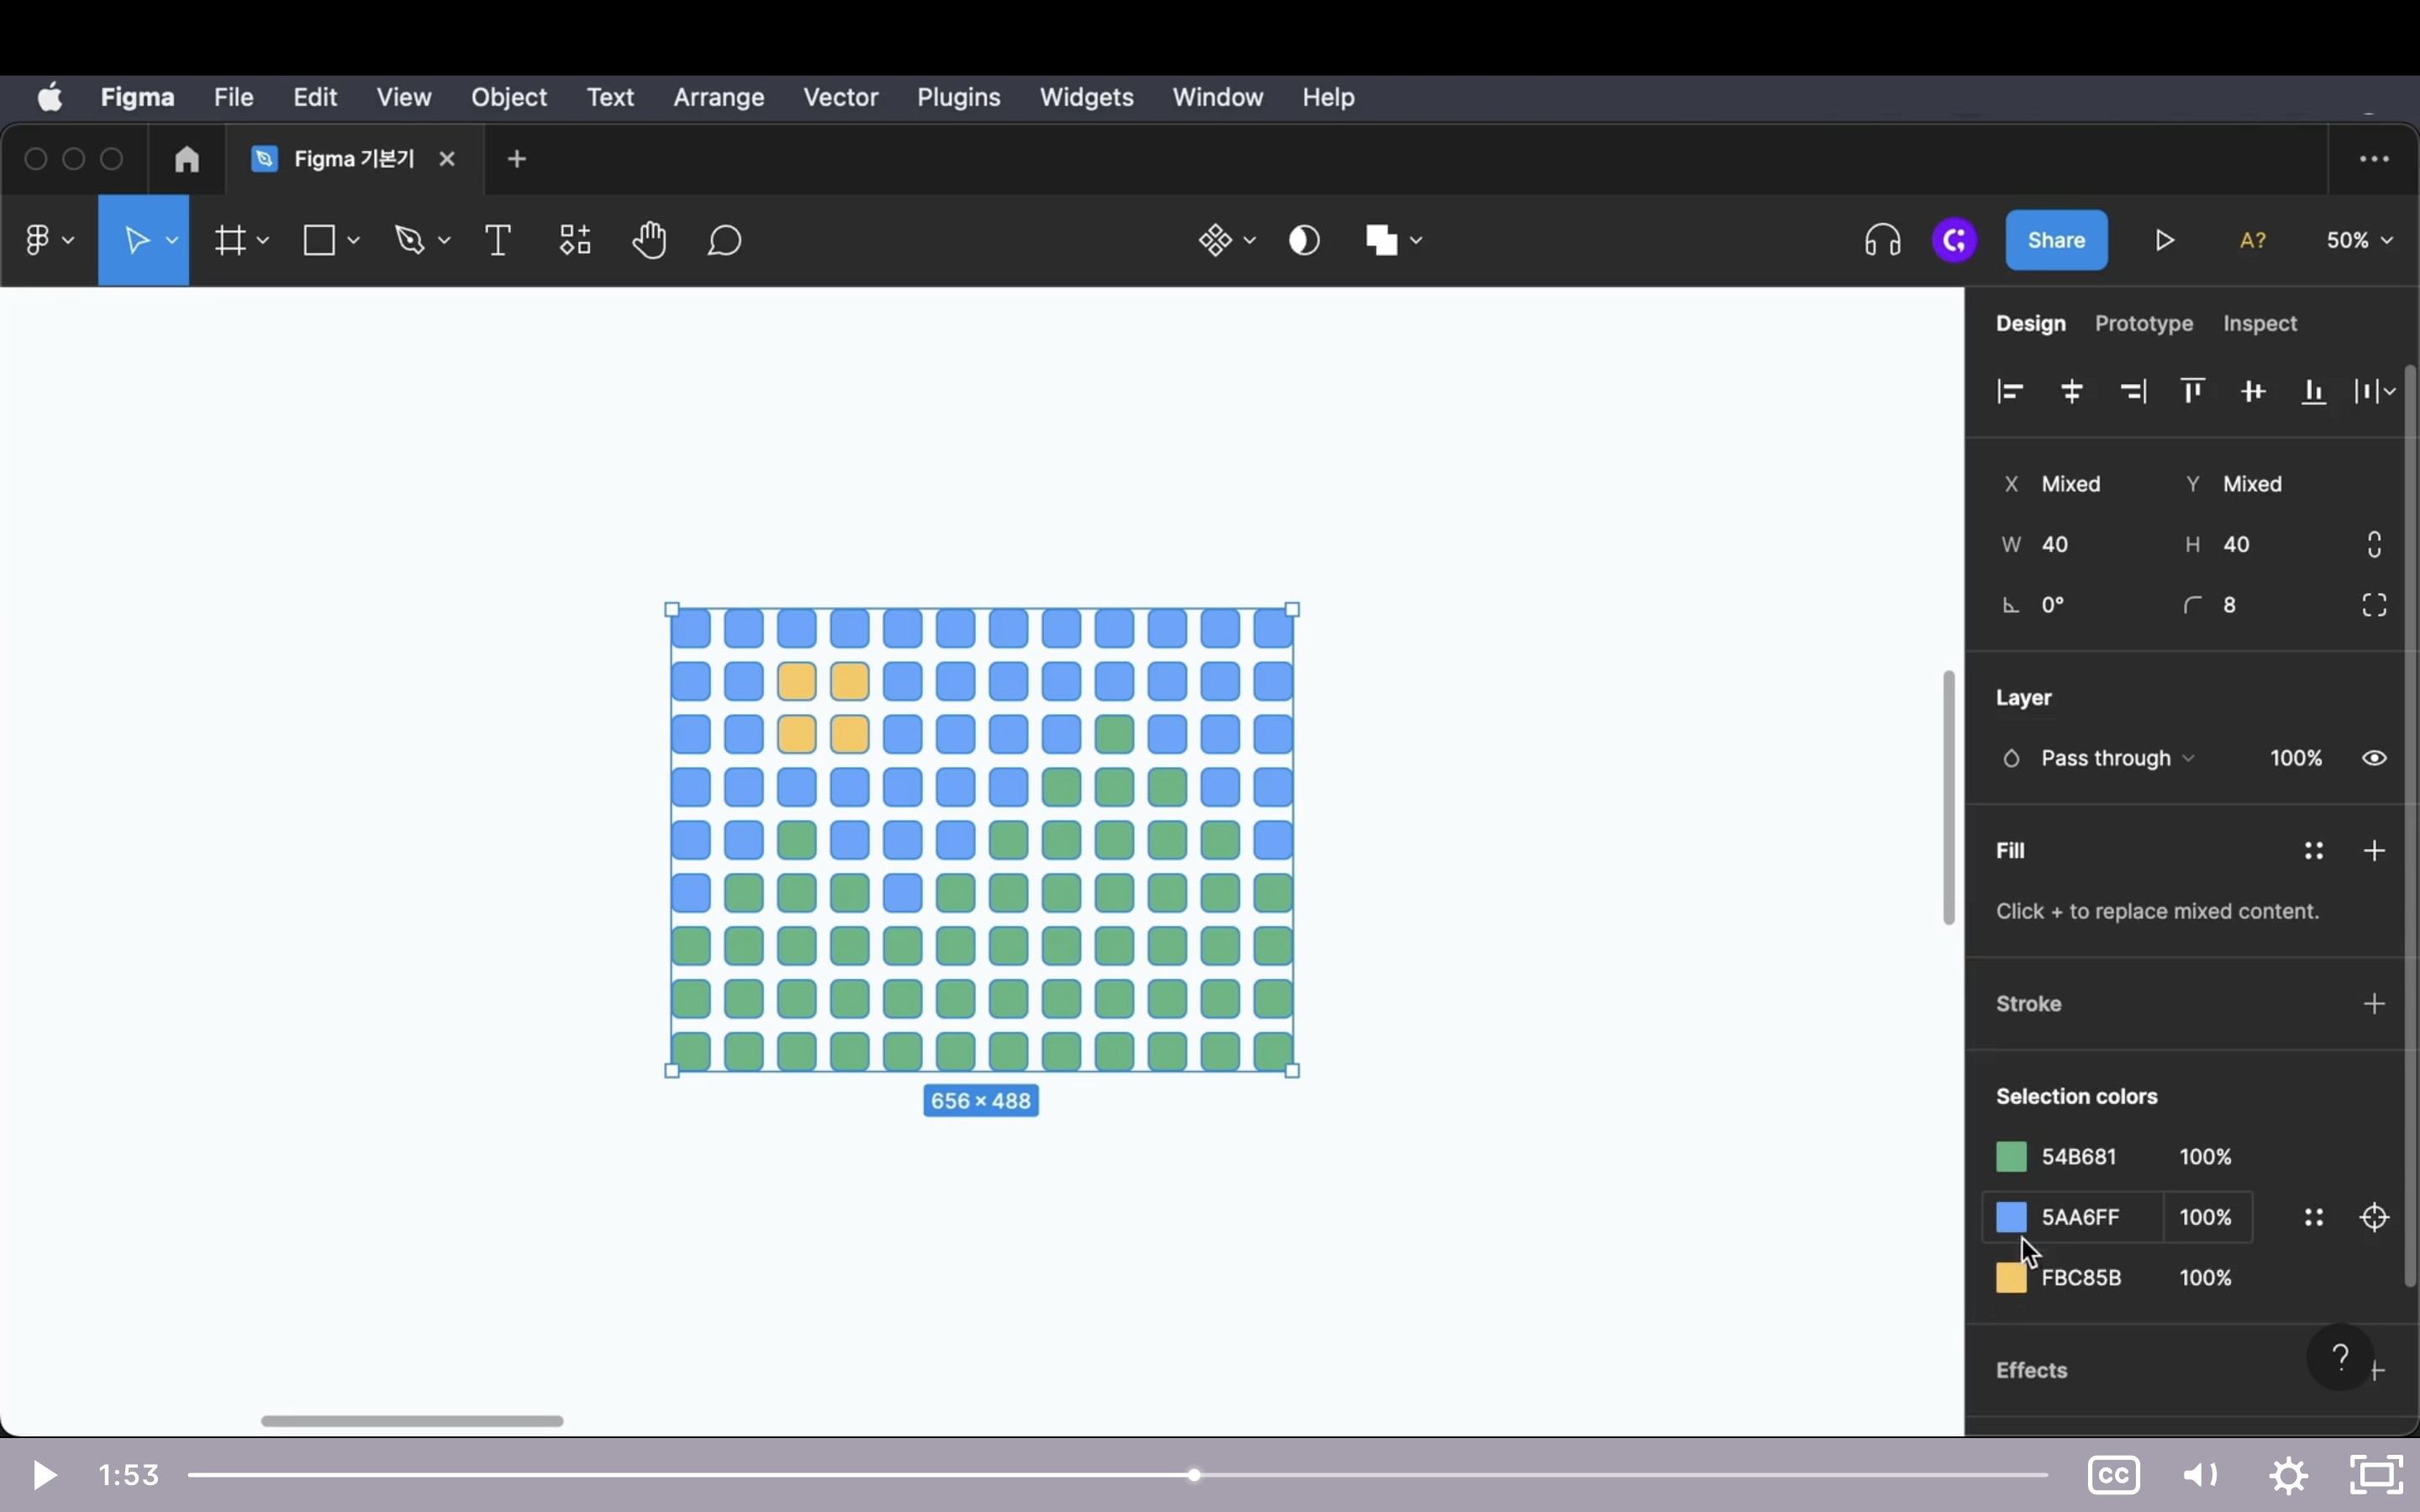Screen dimensions: 2420x1512
Task: Open the 50% zoom dropdown
Action: coord(2359,240)
